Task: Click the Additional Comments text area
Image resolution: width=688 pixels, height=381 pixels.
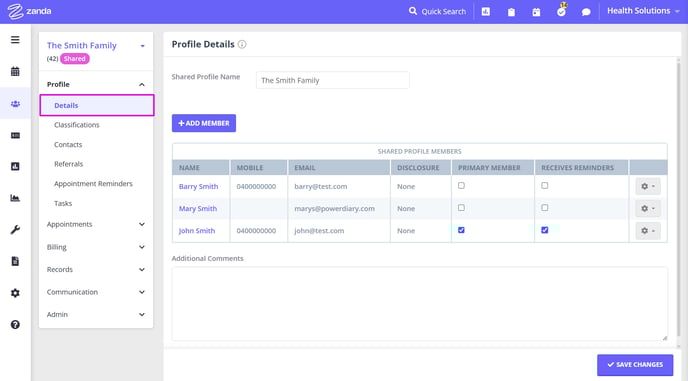Action: tap(420, 304)
